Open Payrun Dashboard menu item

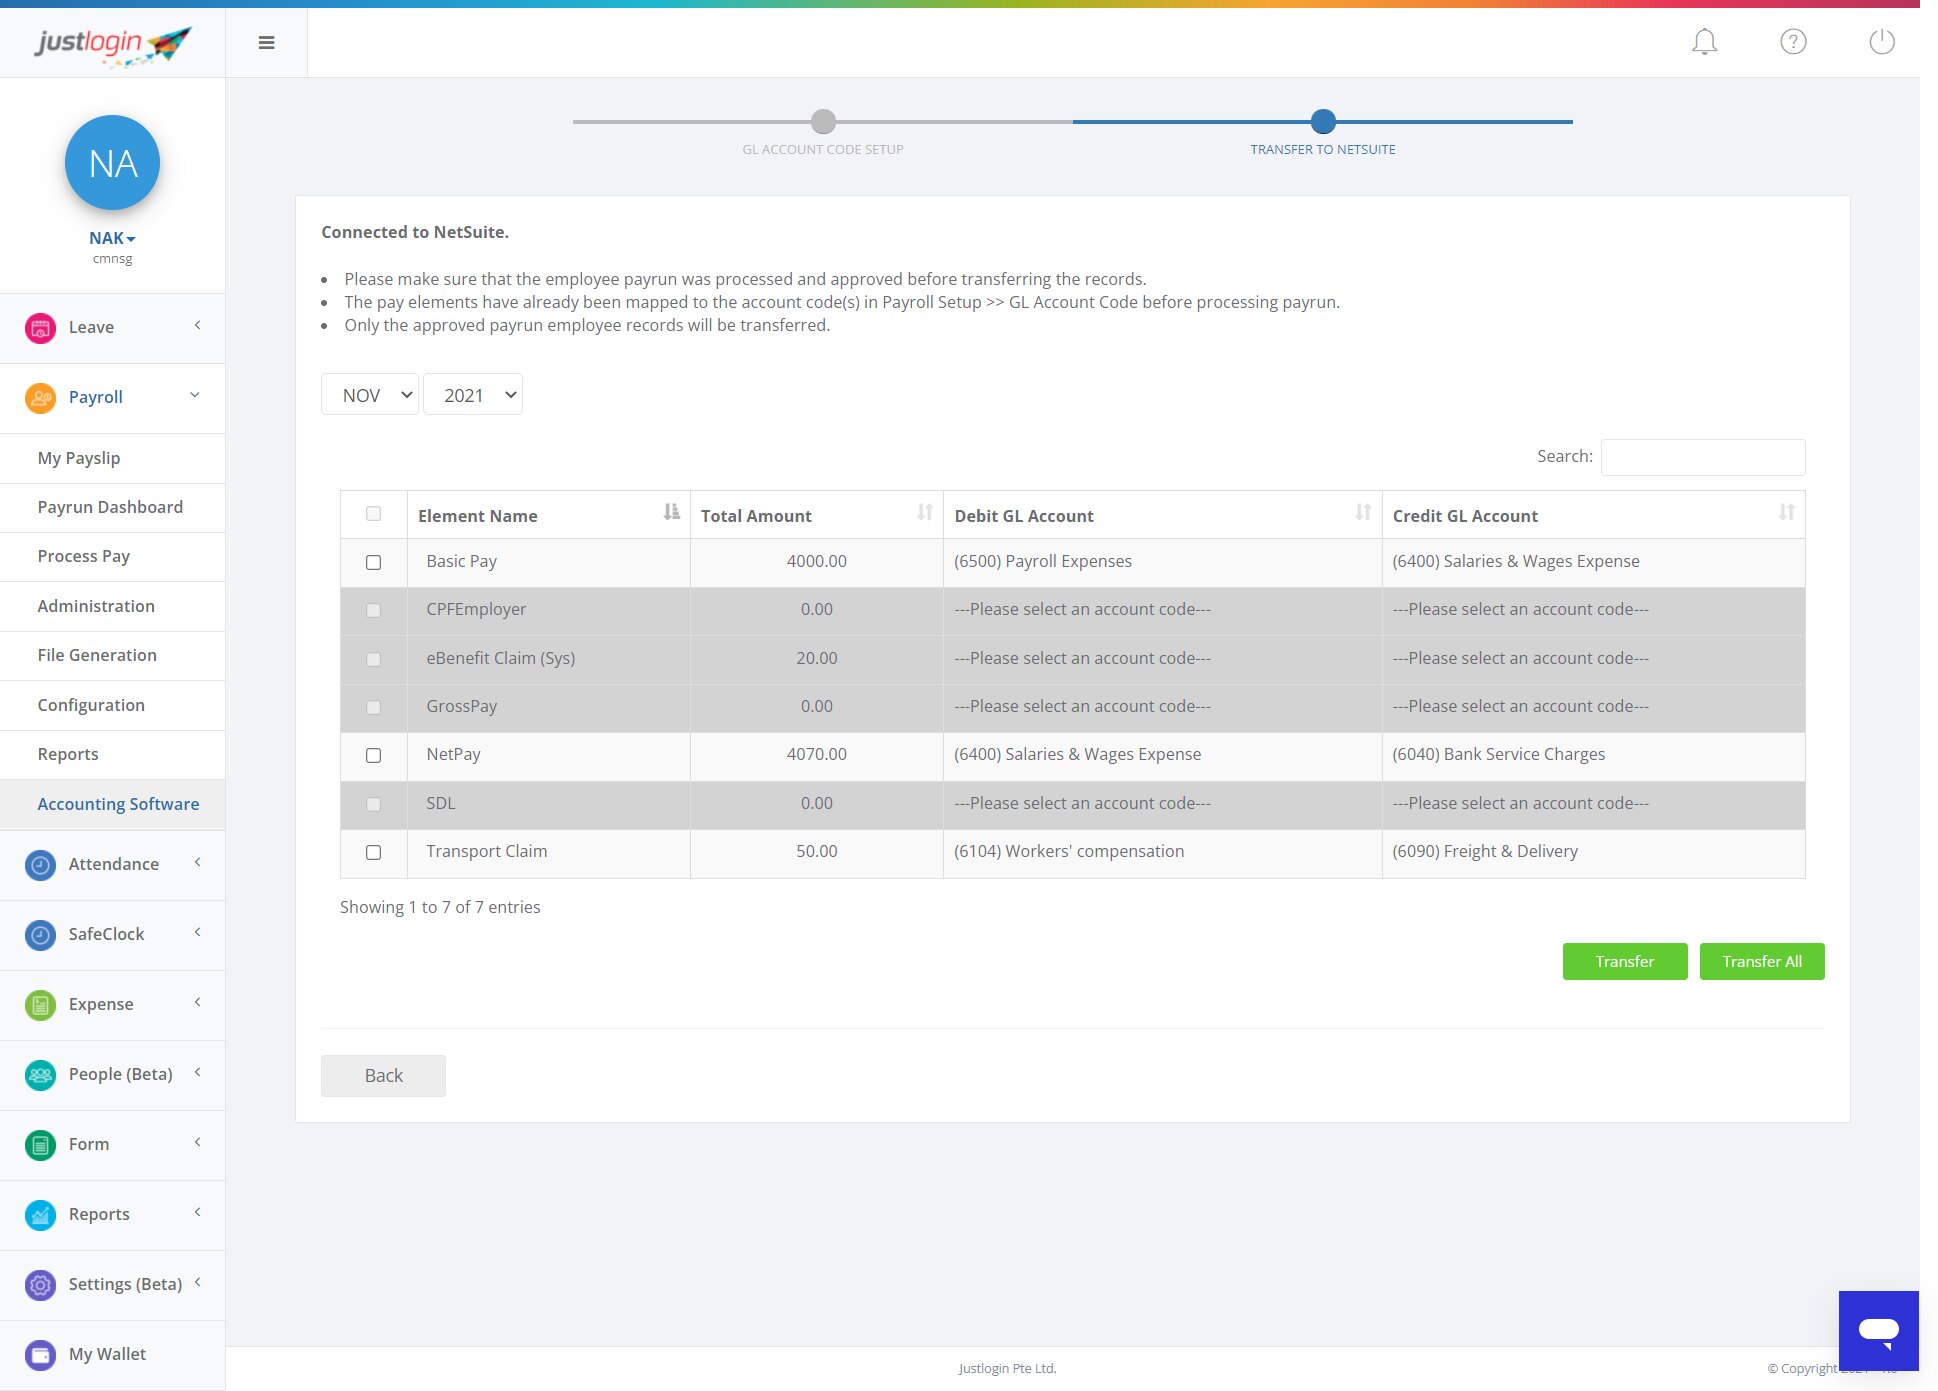pyautogui.click(x=110, y=507)
